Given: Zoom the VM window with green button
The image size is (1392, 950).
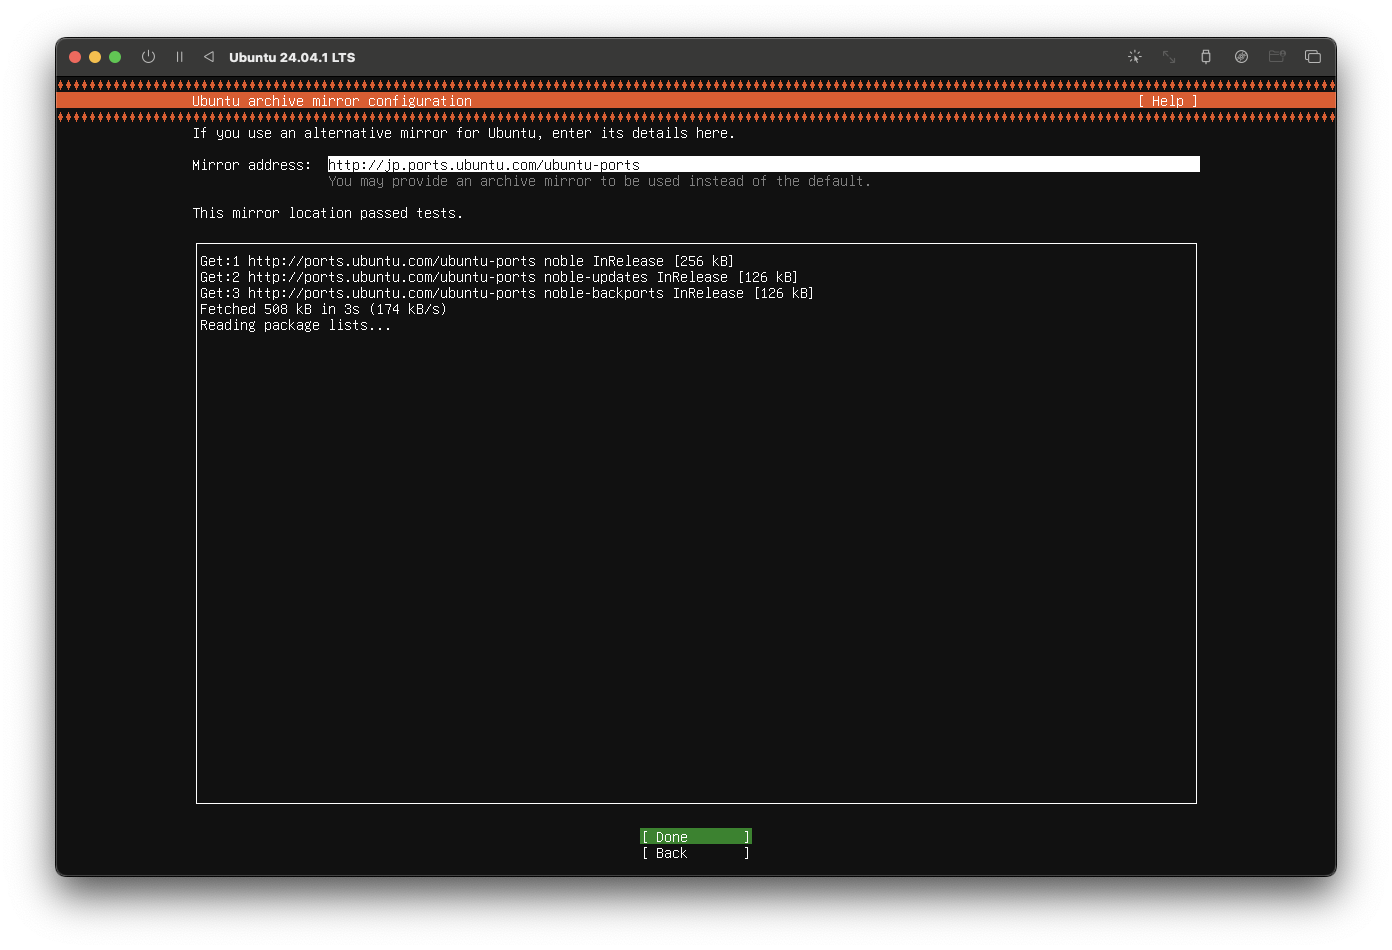Looking at the screenshot, I should click(x=114, y=57).
